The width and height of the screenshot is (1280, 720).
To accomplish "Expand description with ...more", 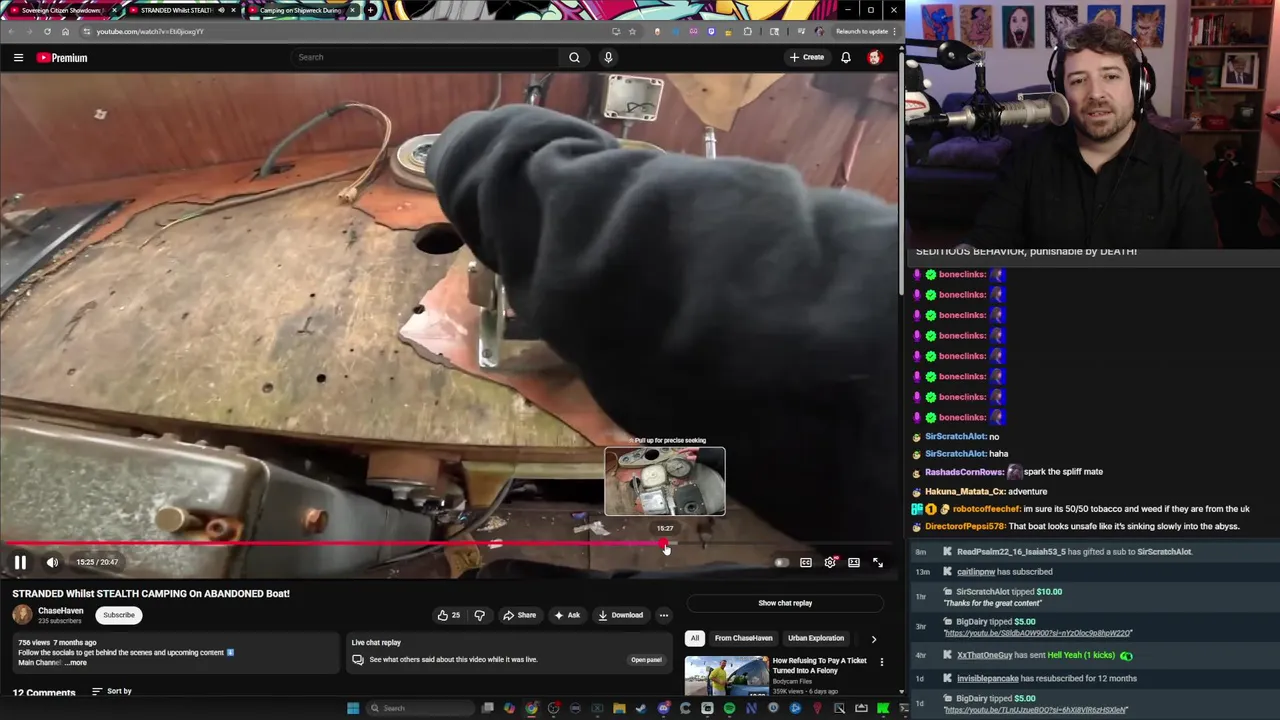I will pyautogui.click(x=76, y=663).
